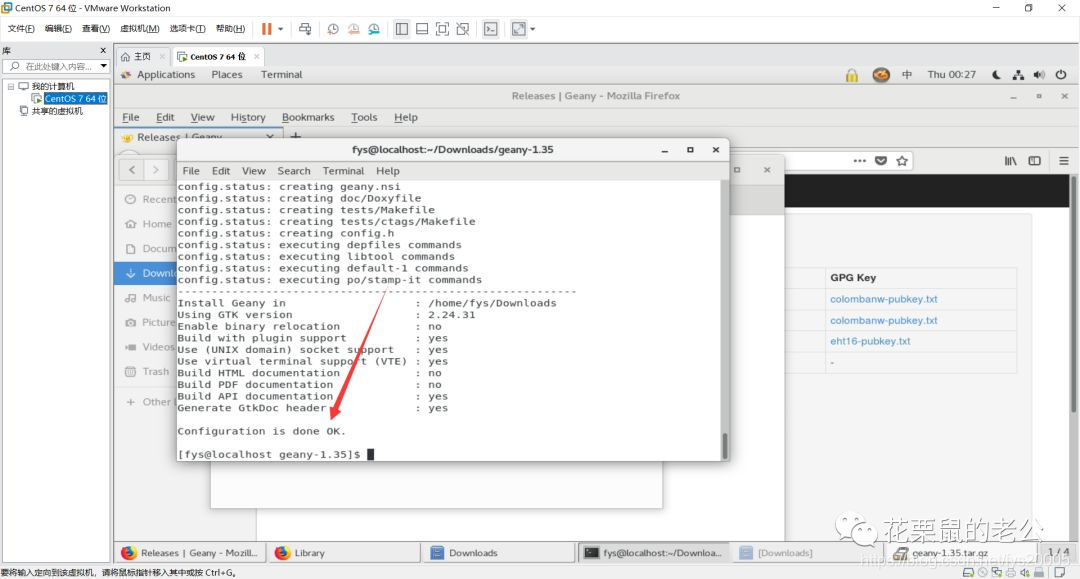
Task: Open the library search filter dropdown
Action: [x=103, y=66]
